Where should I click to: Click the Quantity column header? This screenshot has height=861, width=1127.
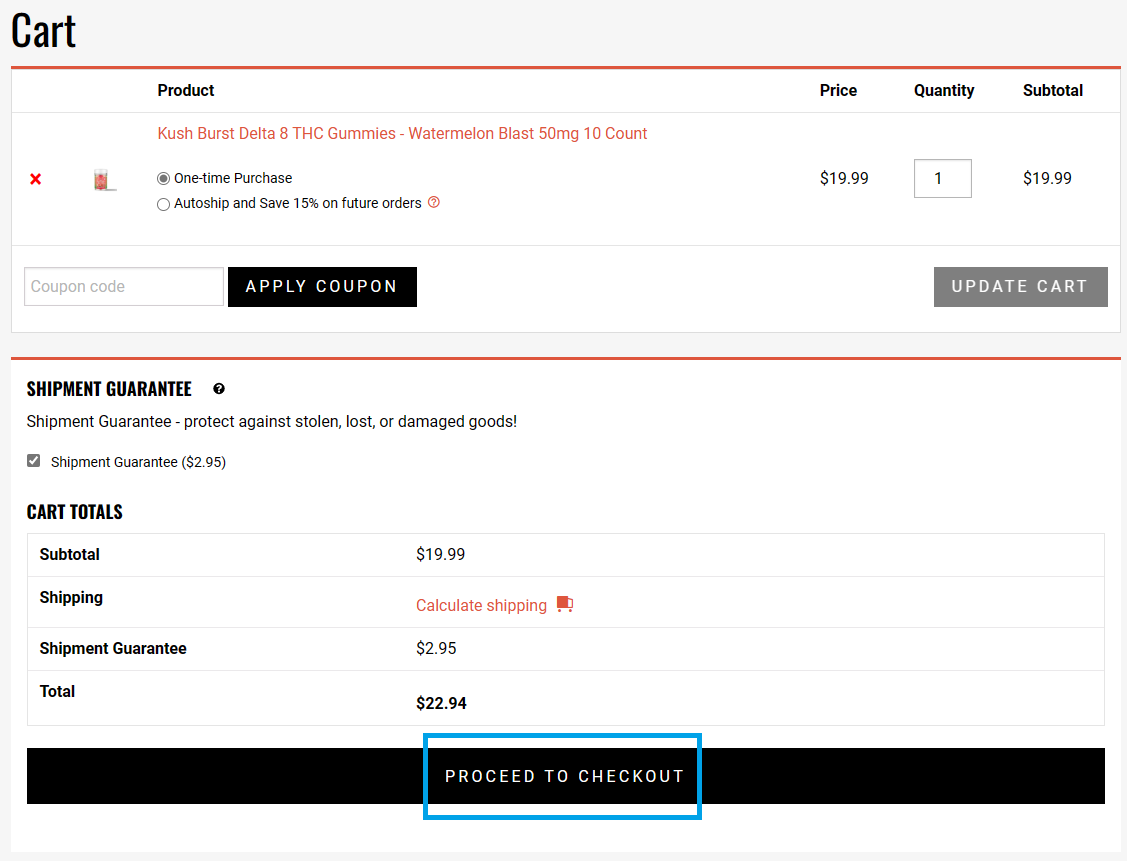(x=943, y=90)
